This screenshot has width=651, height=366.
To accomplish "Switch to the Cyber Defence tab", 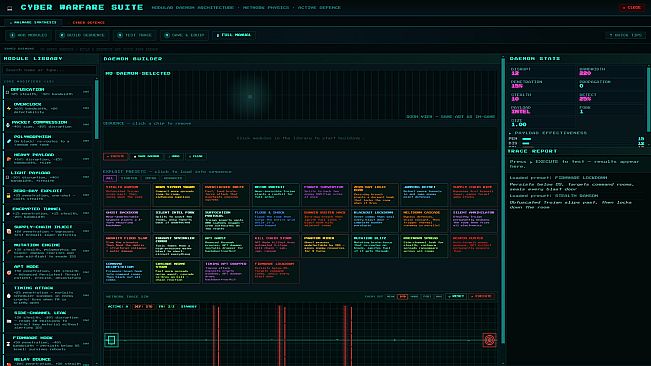I will (x=88, y=22).
